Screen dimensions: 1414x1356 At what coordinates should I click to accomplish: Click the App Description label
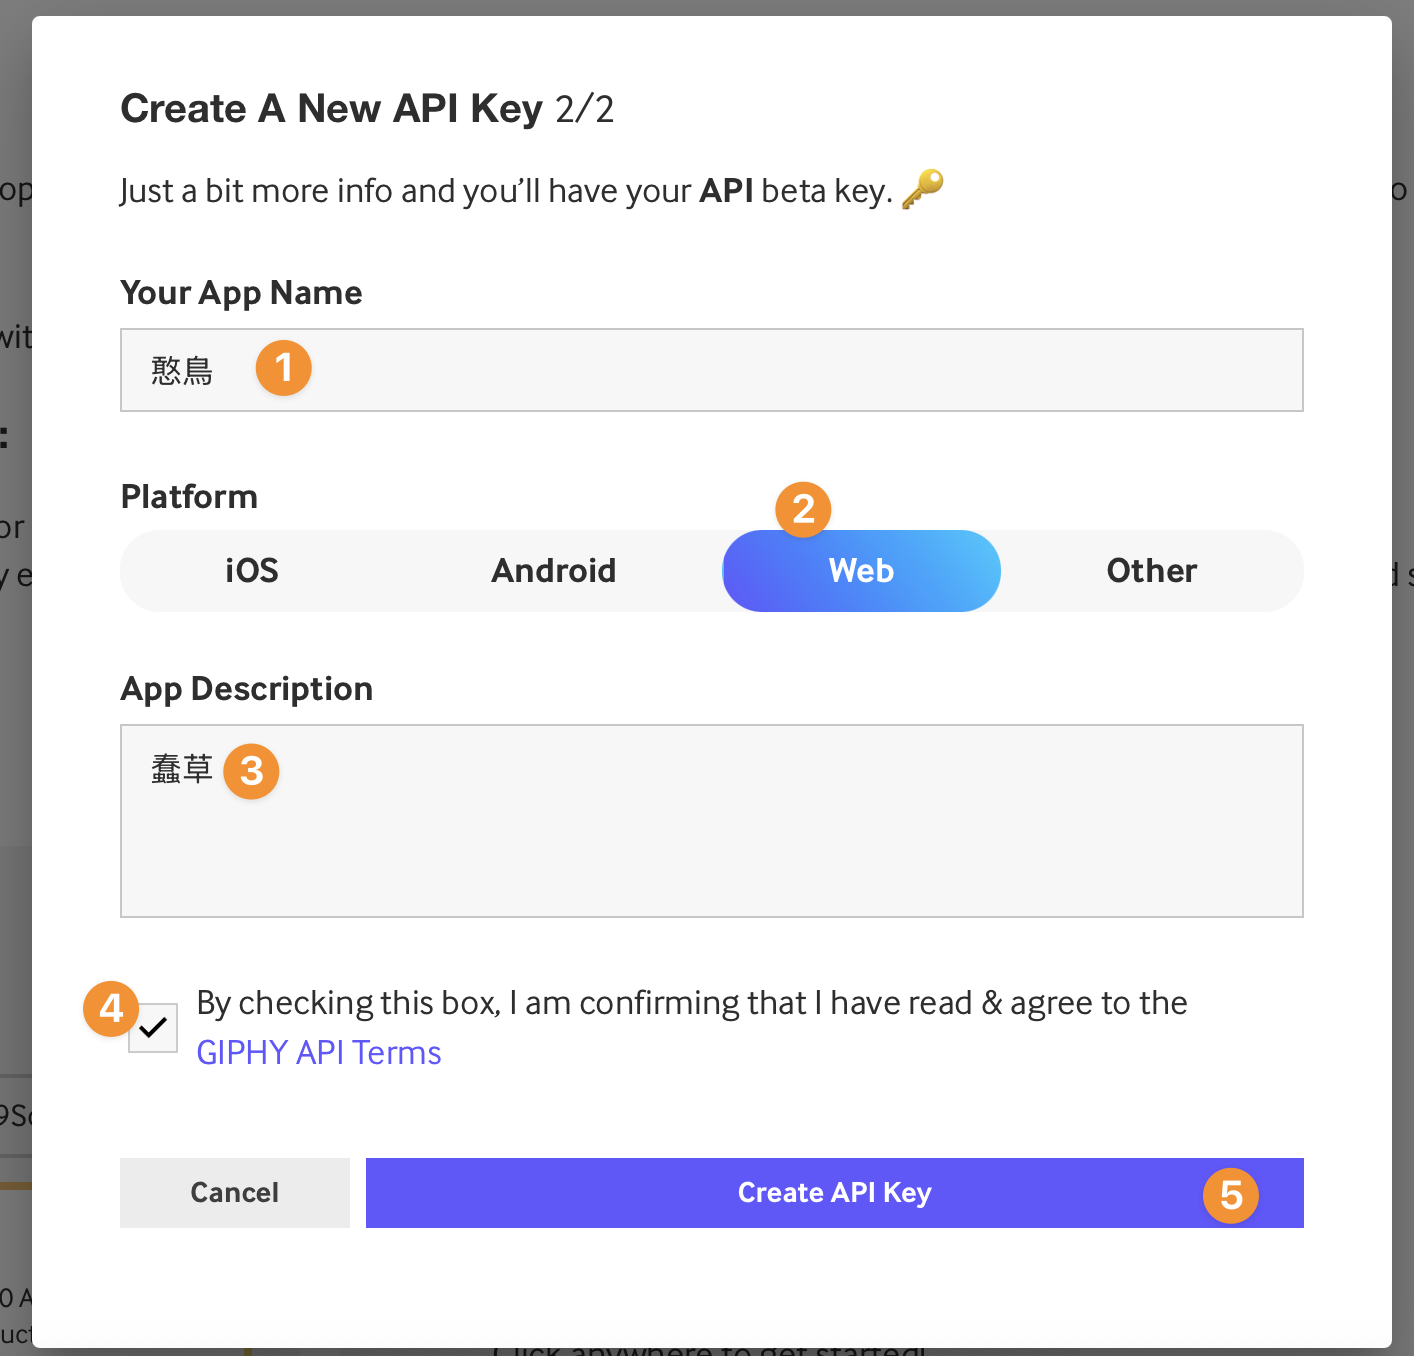[247, 689]
